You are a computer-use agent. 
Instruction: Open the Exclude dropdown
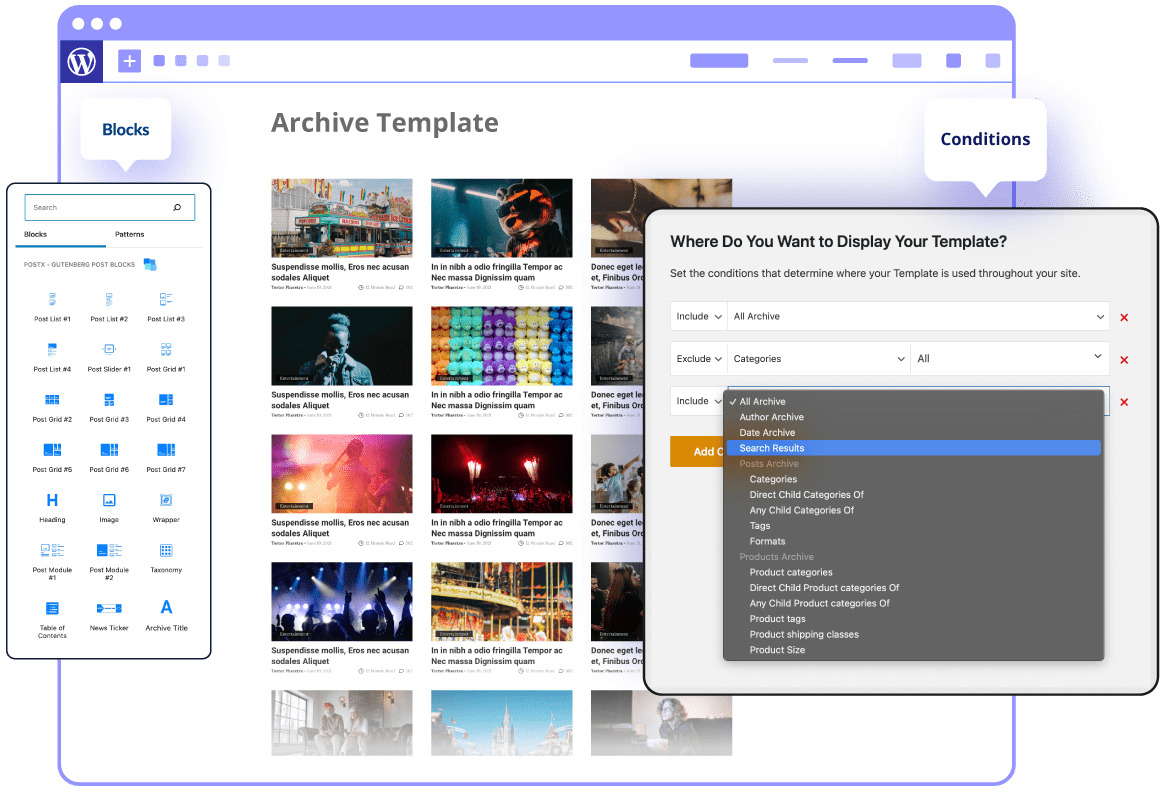[x=698, y=359]
